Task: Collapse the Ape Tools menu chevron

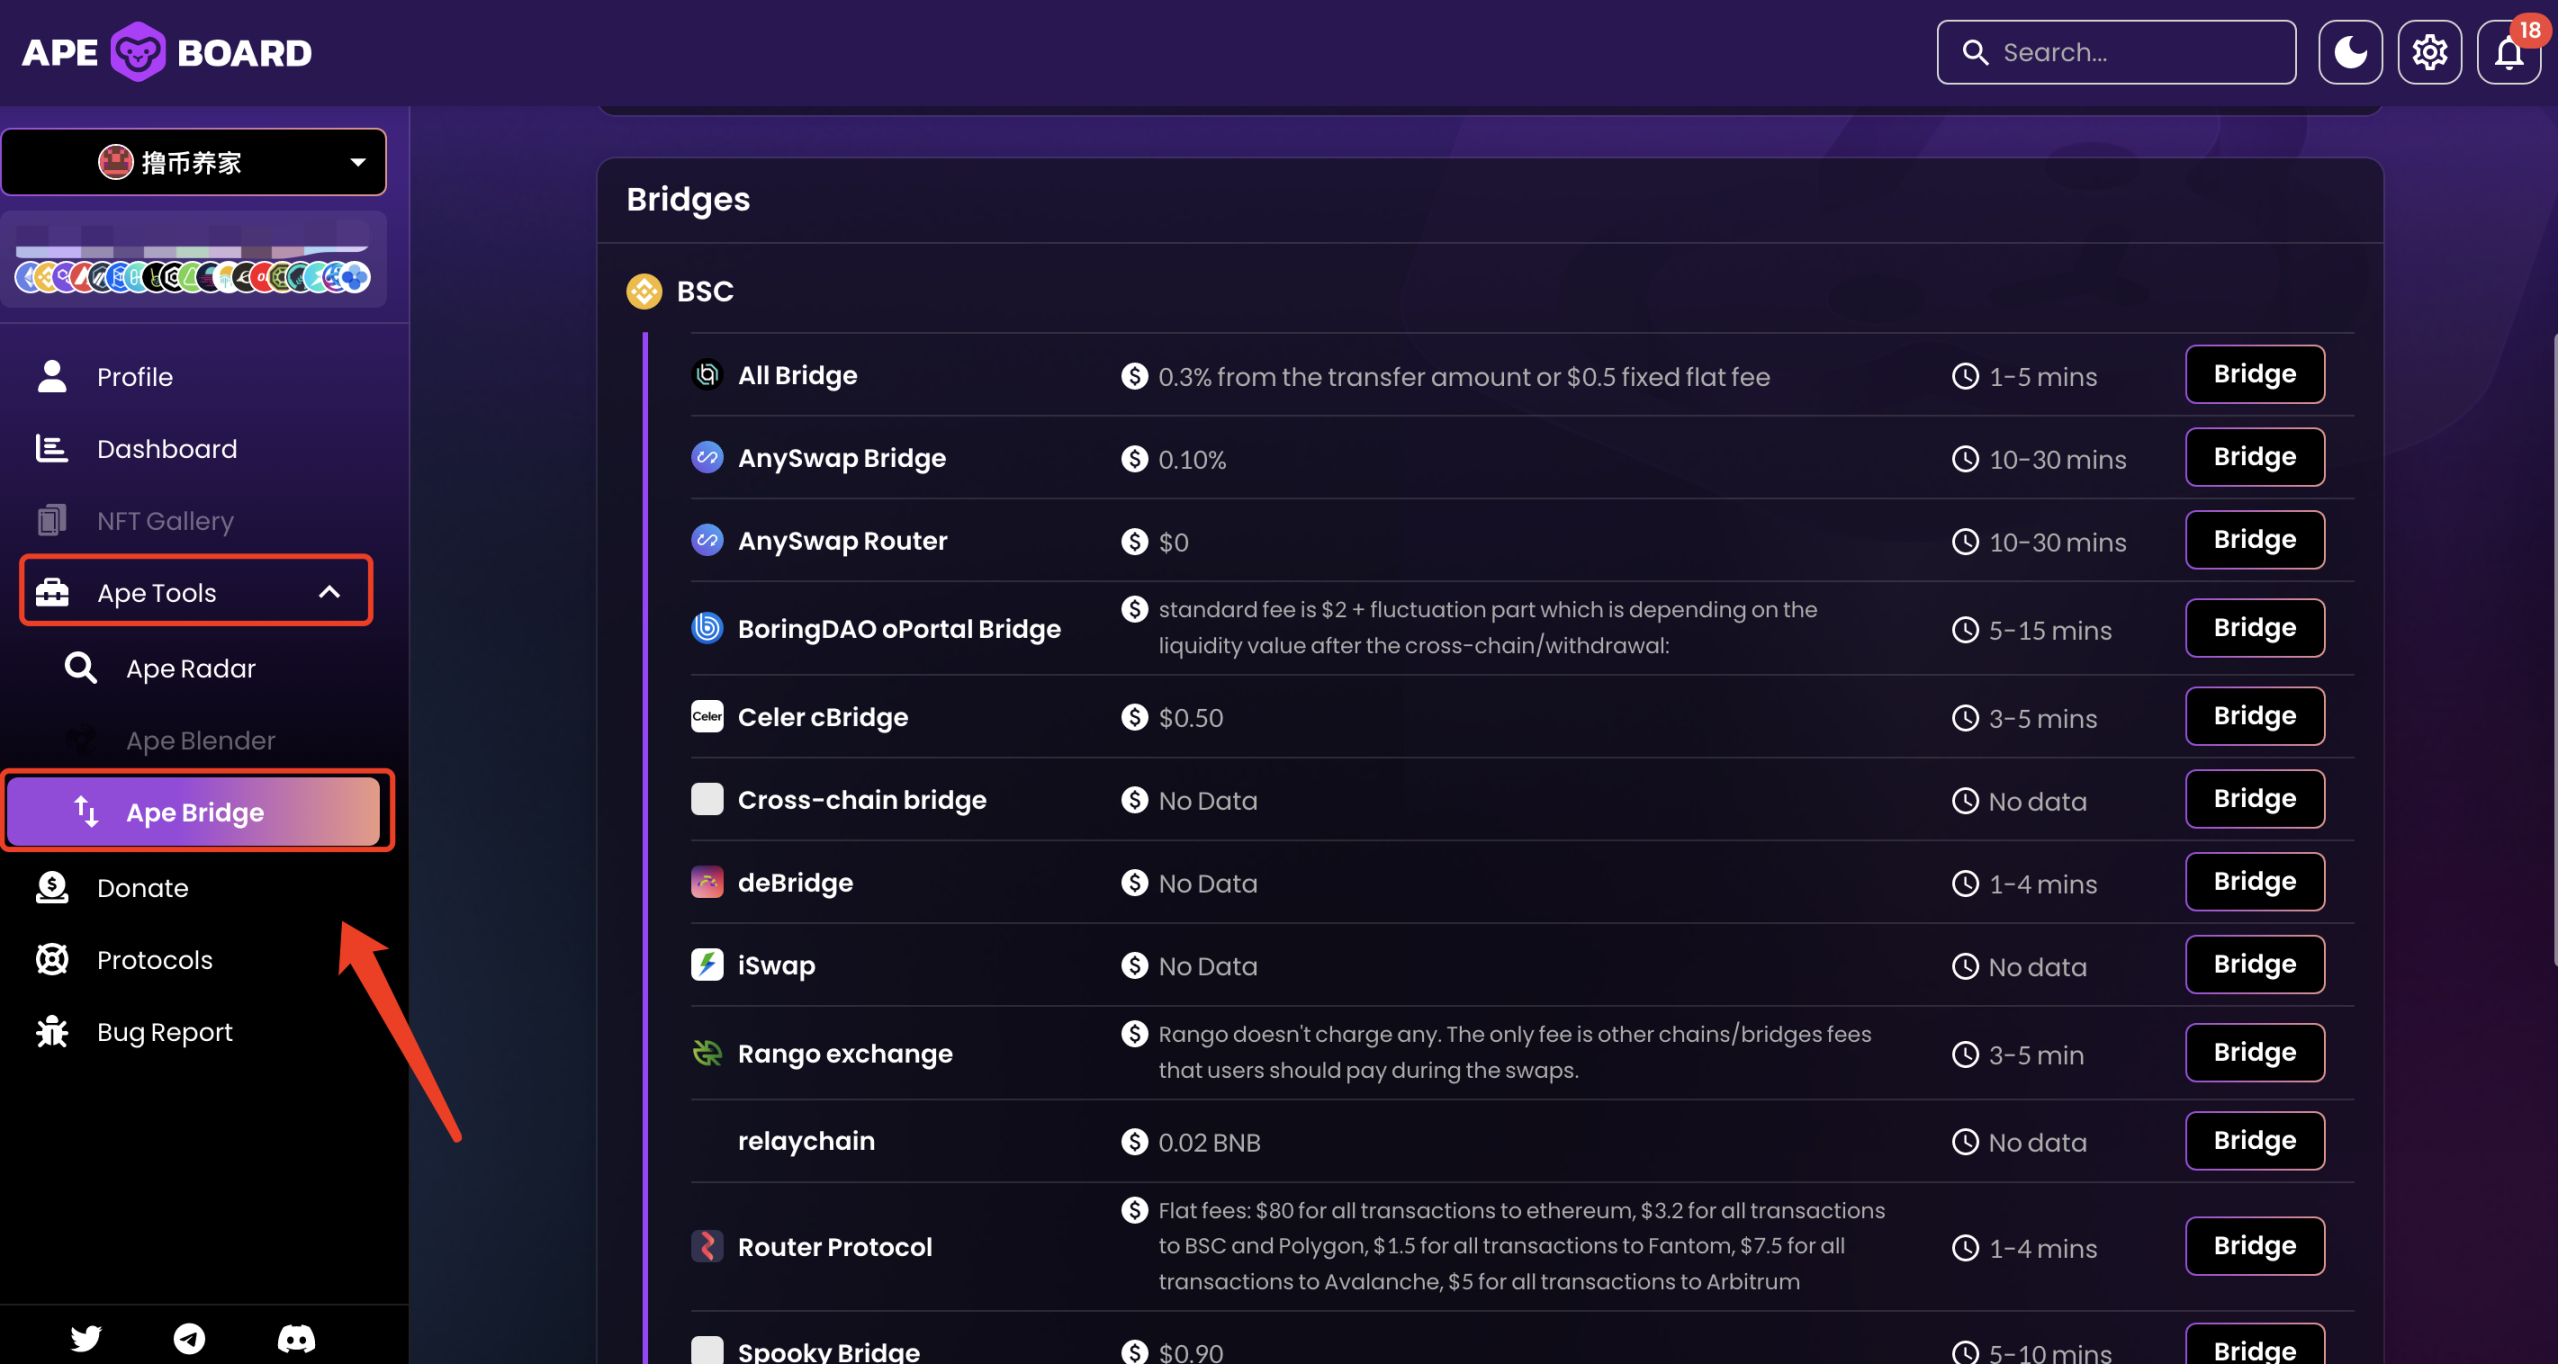Action: click(x=329, y=592)
